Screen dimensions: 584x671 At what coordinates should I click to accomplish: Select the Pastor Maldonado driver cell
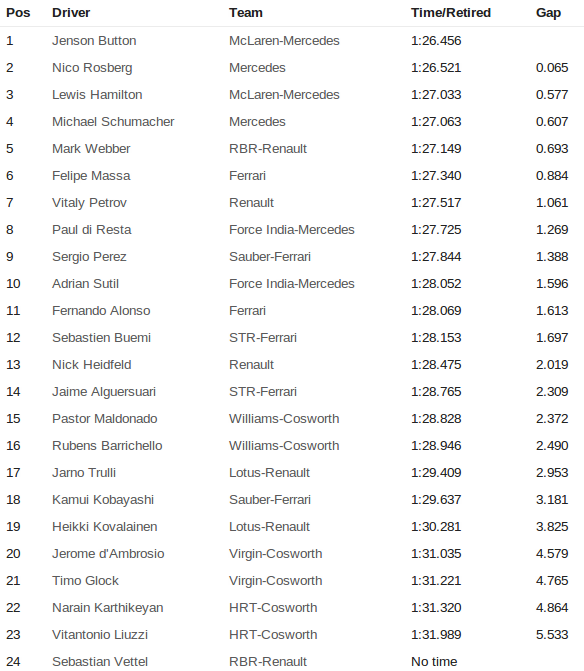click(x=105, y=418)
